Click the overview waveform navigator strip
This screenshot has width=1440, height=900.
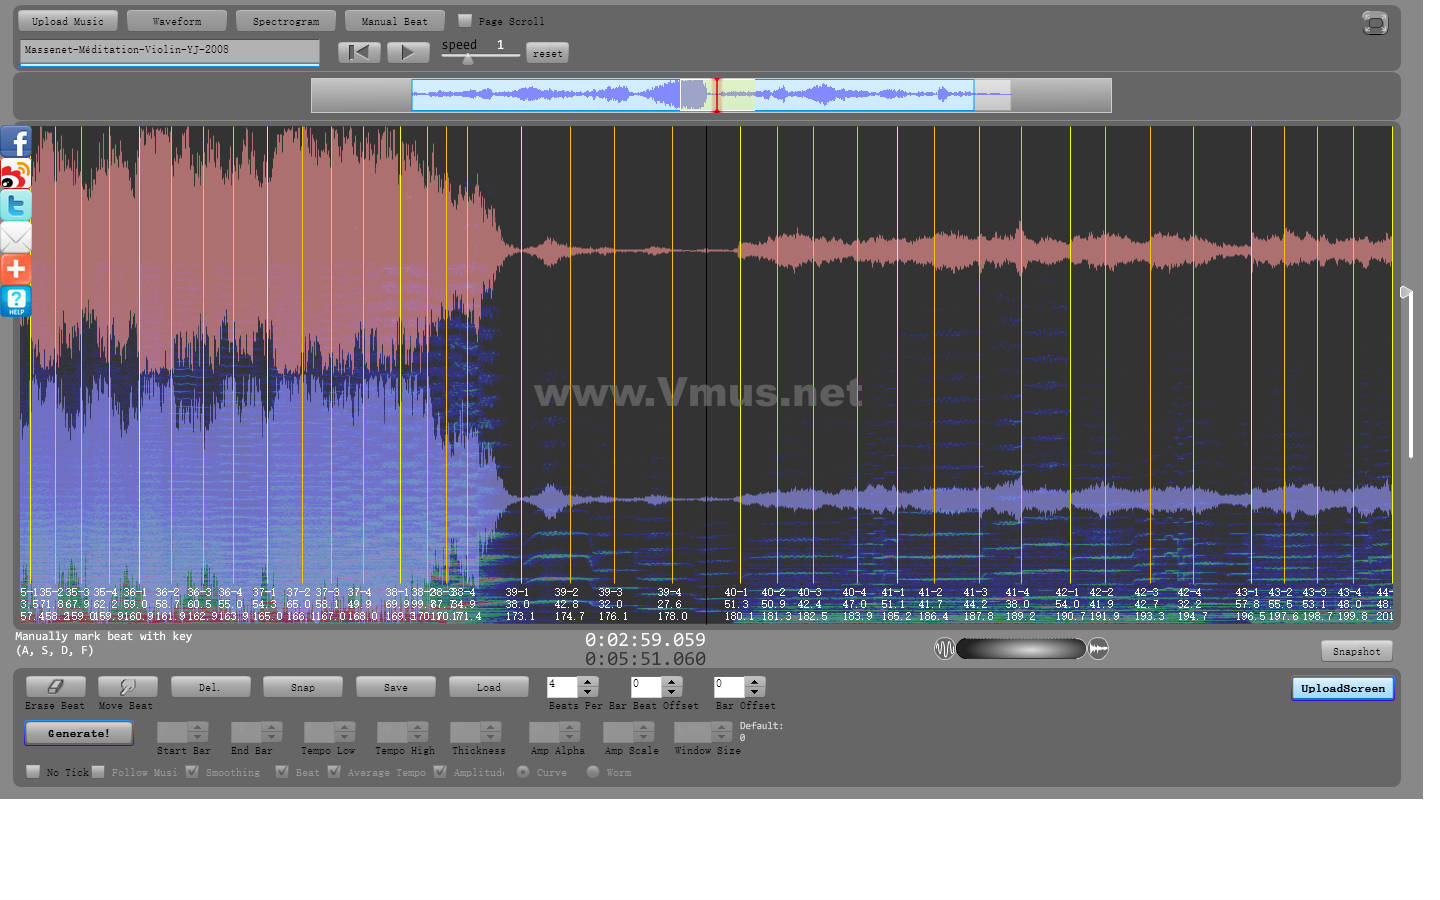click(711, 95)
